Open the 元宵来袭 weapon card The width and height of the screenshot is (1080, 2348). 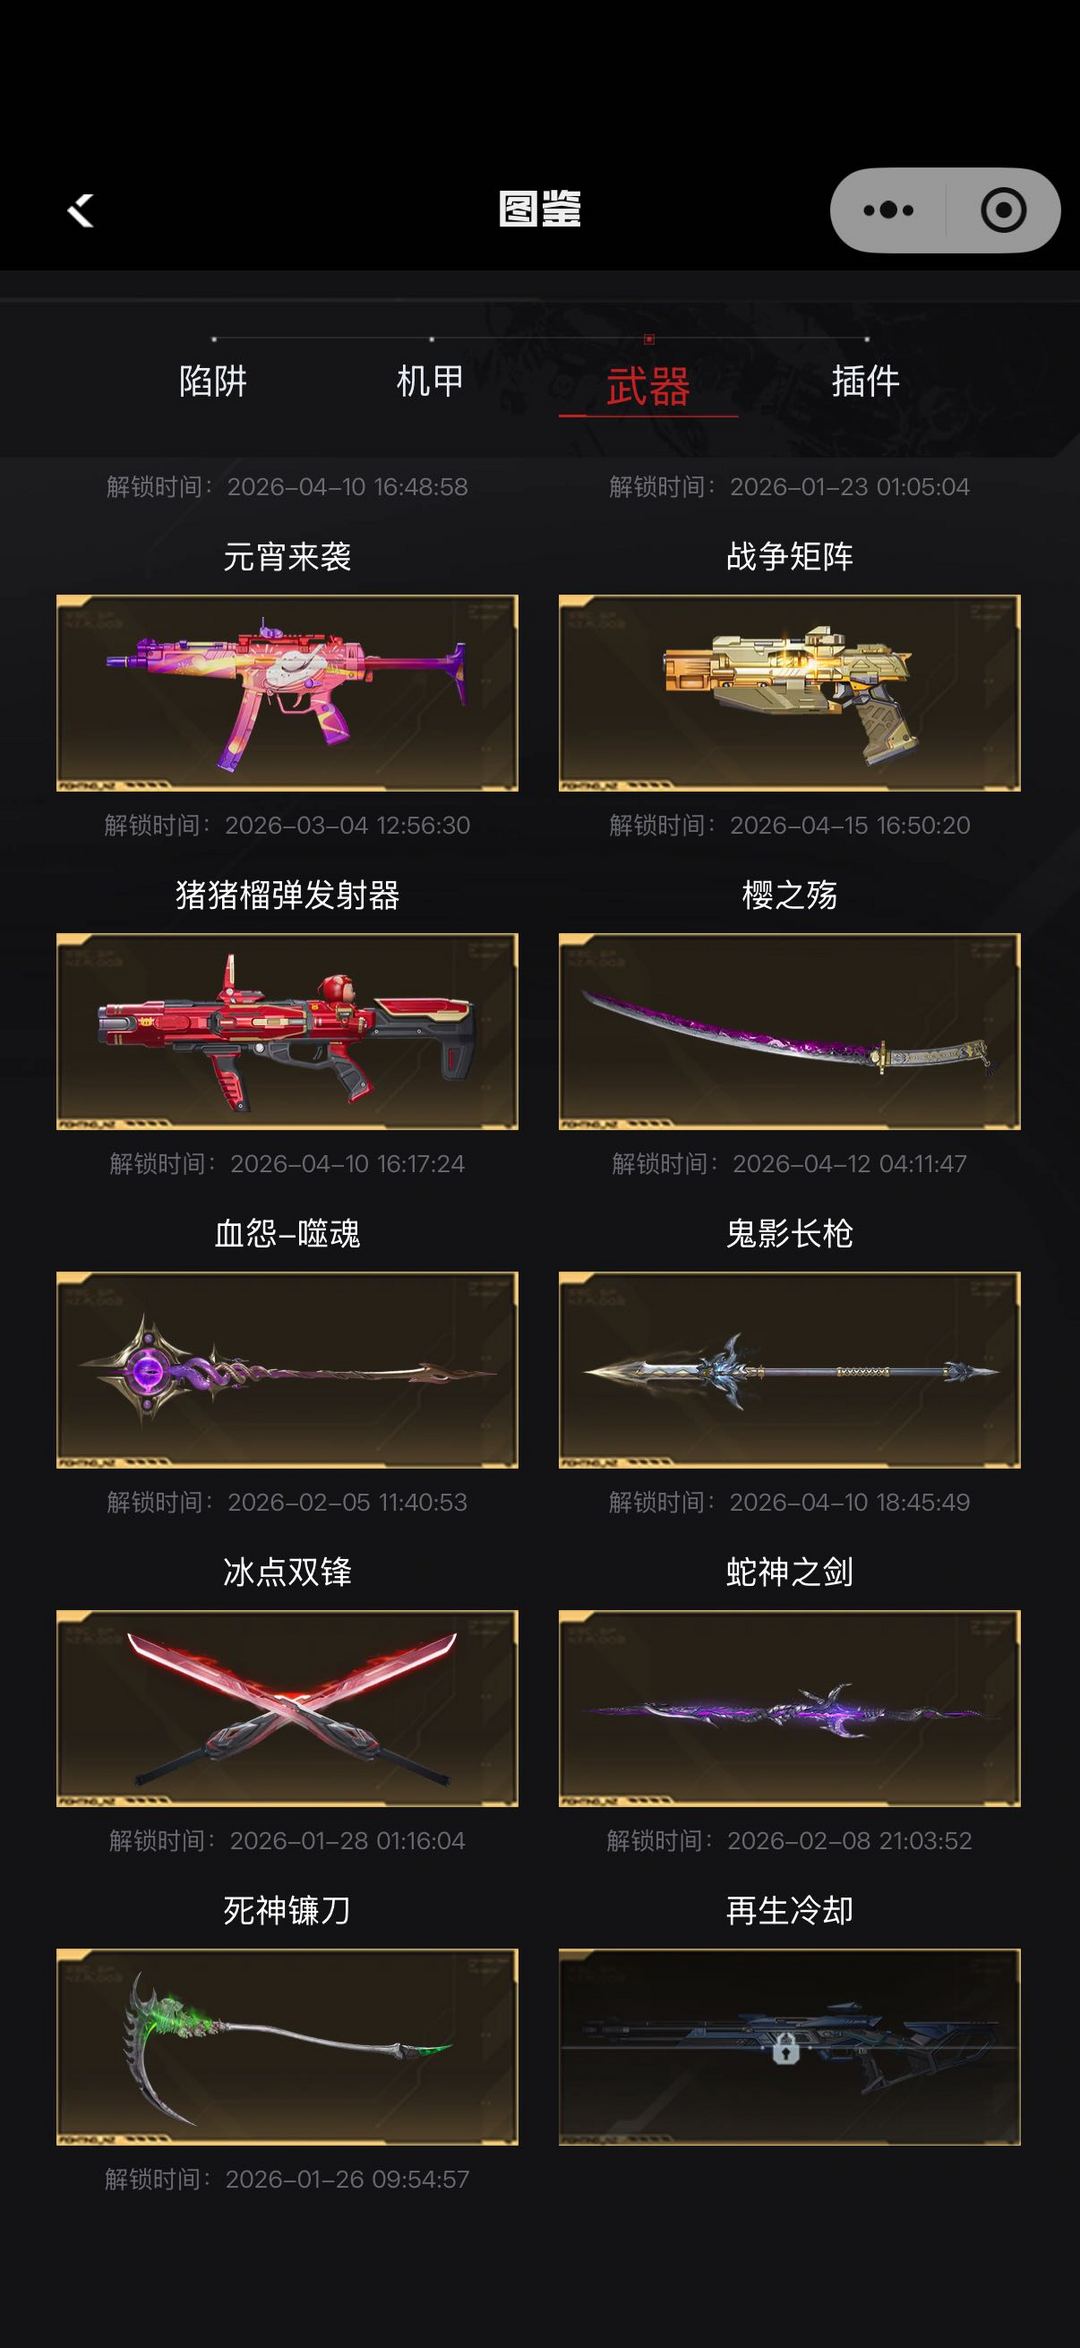coord(287,693)
